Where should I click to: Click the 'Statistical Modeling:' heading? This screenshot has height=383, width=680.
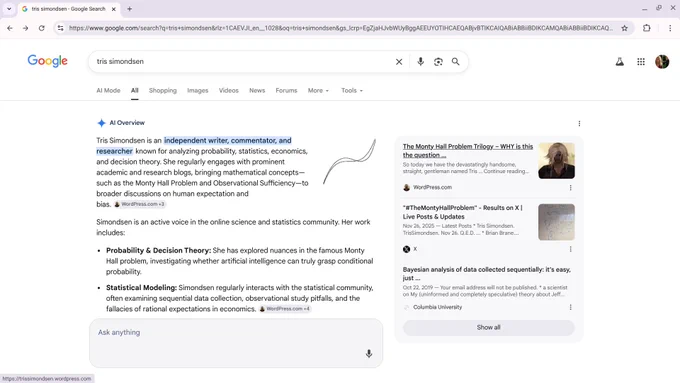pos(141,288)
